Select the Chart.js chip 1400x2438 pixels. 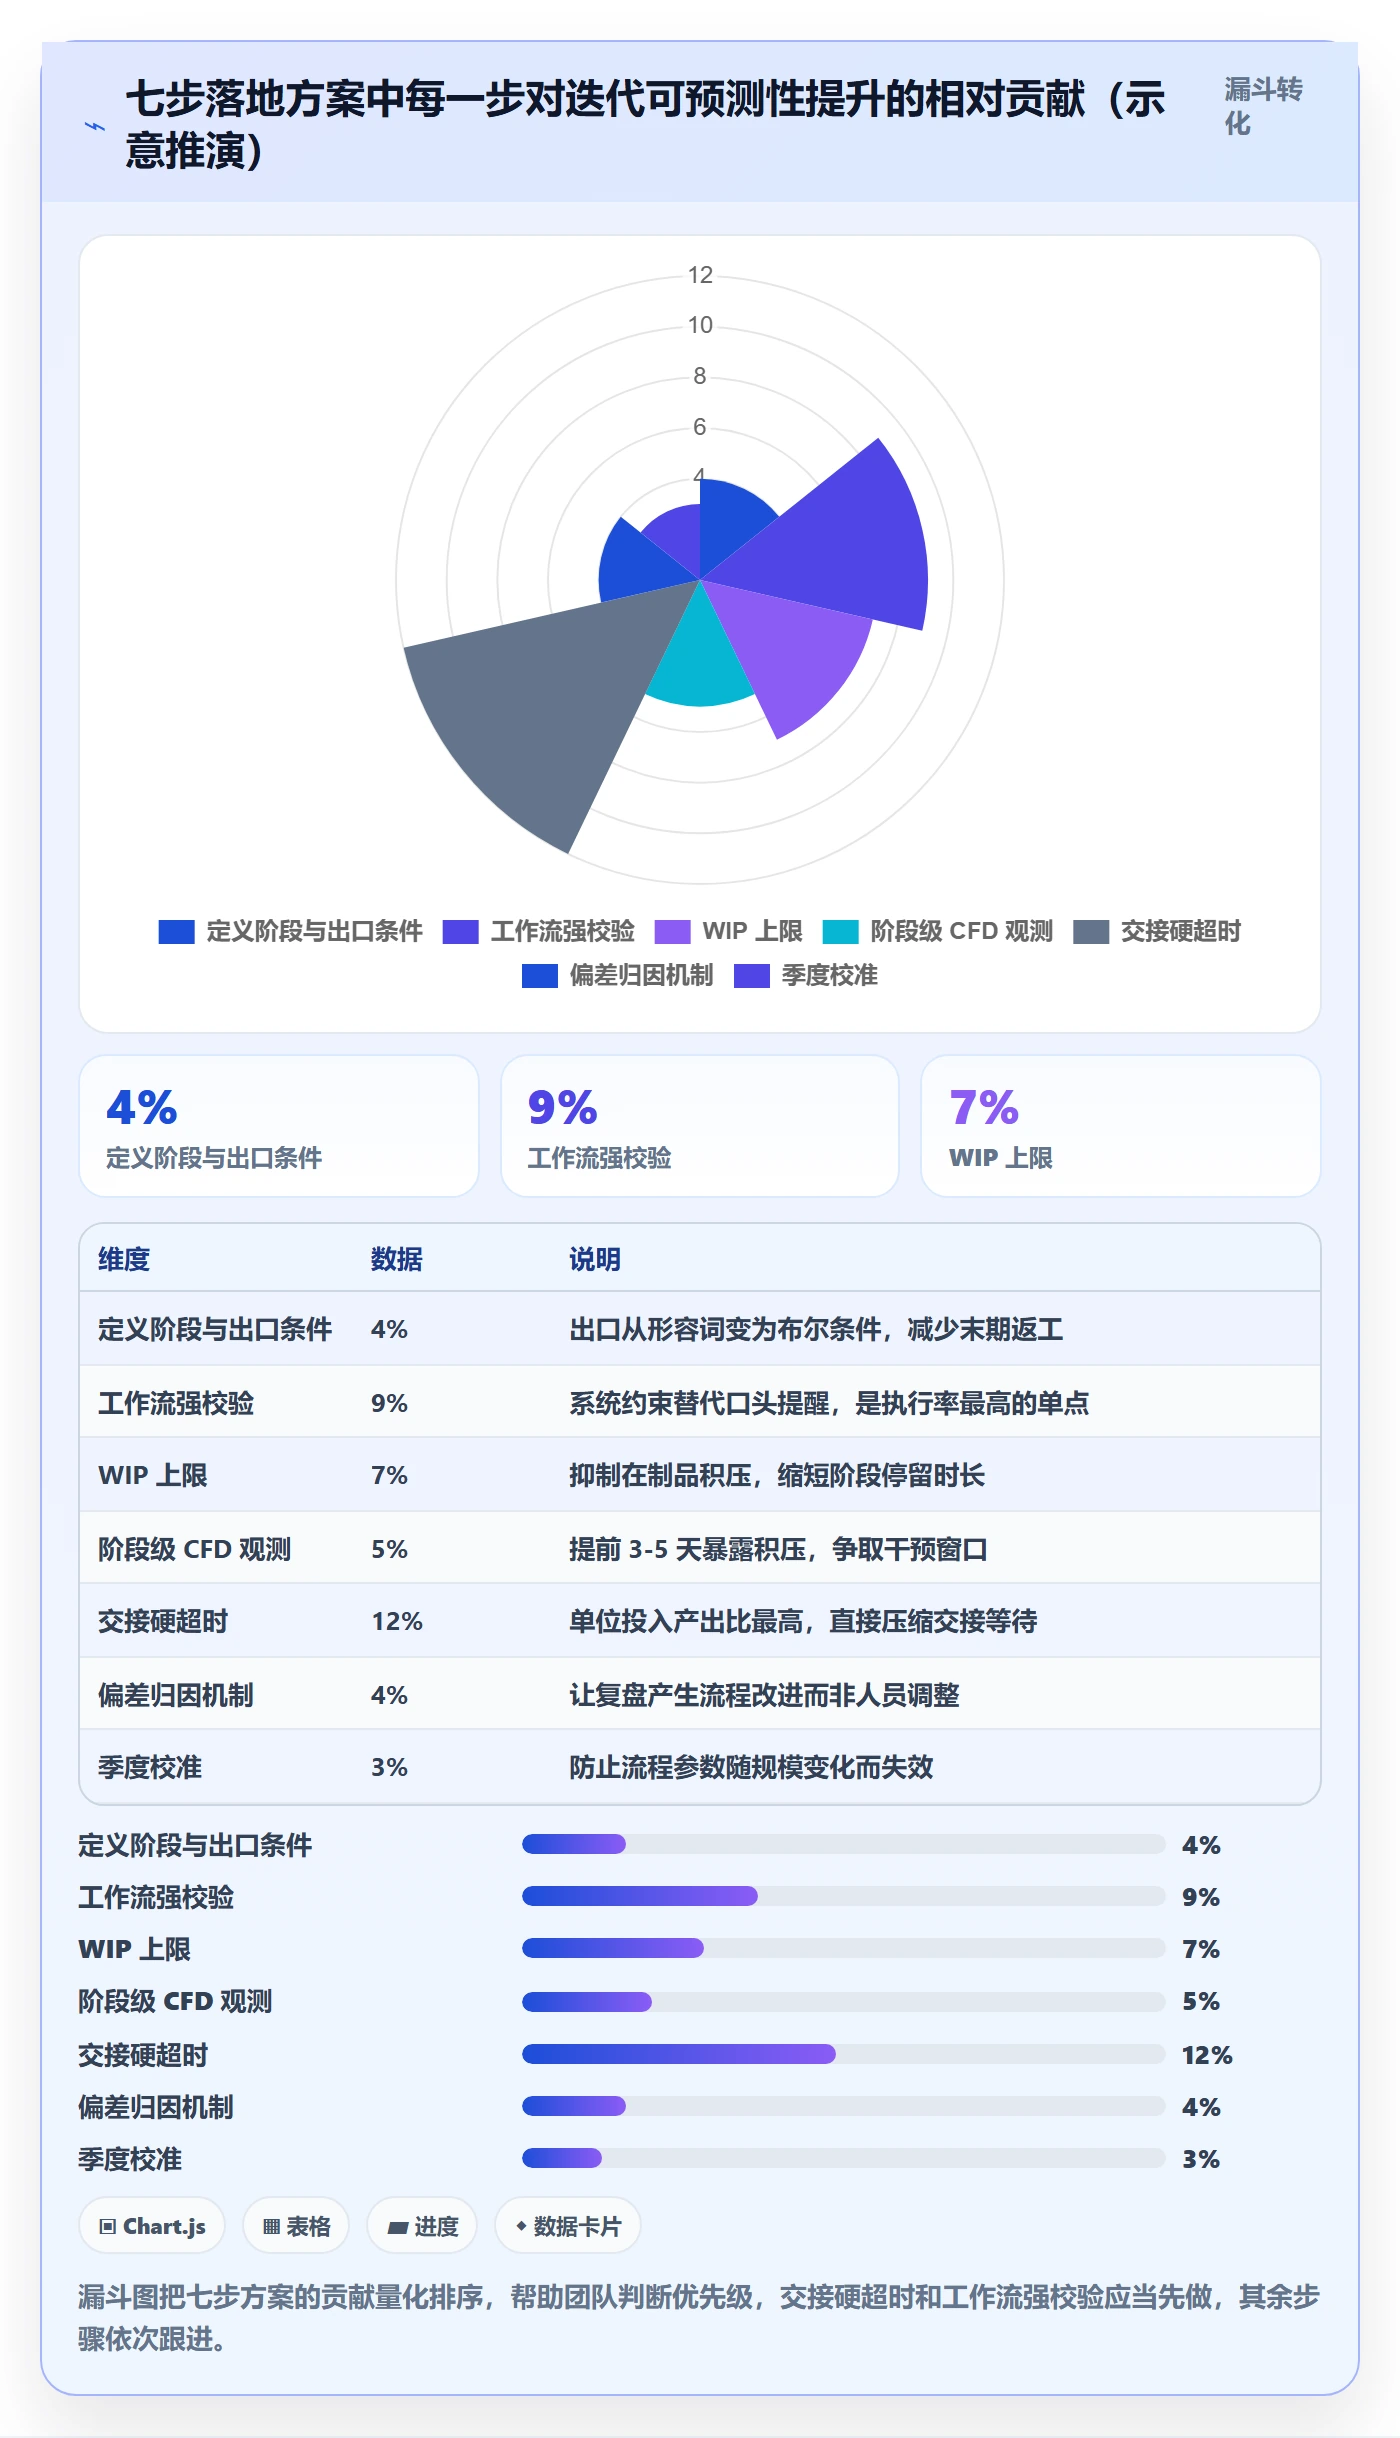click(152, 2227)
